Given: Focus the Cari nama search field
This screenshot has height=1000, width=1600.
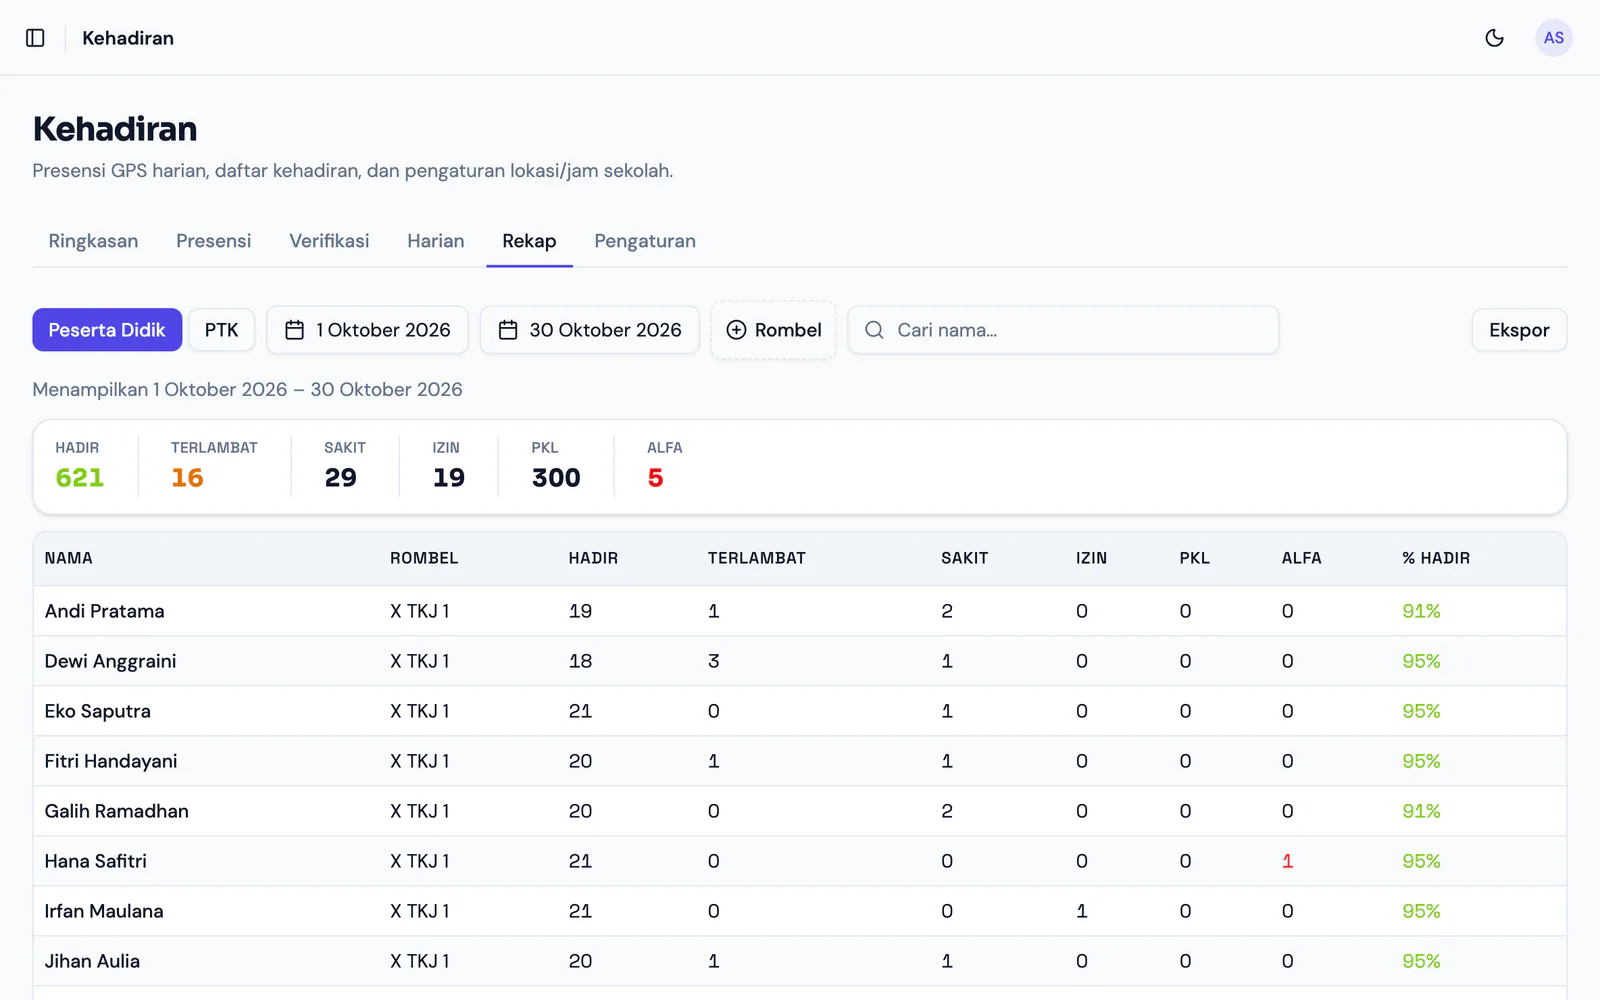Looking at the screenshot, I should pos(1063,330).
